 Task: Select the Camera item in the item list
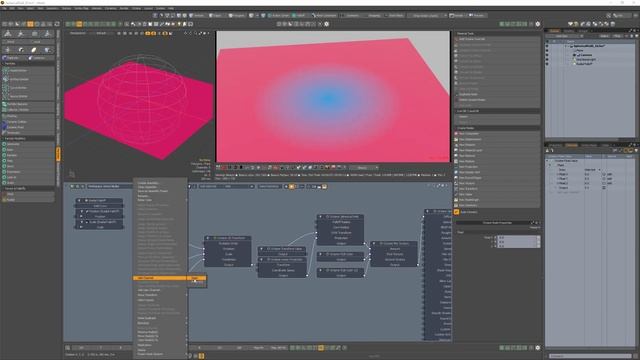pos(586,55)
